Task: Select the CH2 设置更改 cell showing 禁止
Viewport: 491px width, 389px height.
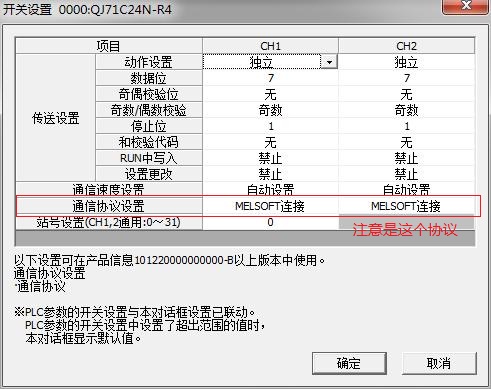Action: (x=406, y=174)
